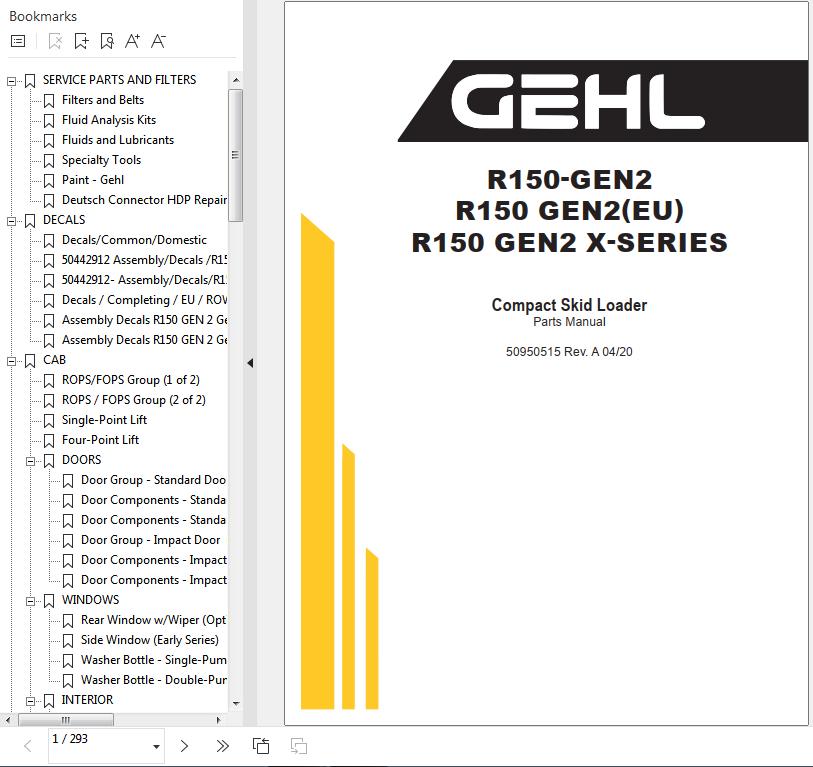The height and width of the screenshot is (767, 813).
Task: Click the bookmarks horizontal scrollbar thumb
Action: [66, 720]
